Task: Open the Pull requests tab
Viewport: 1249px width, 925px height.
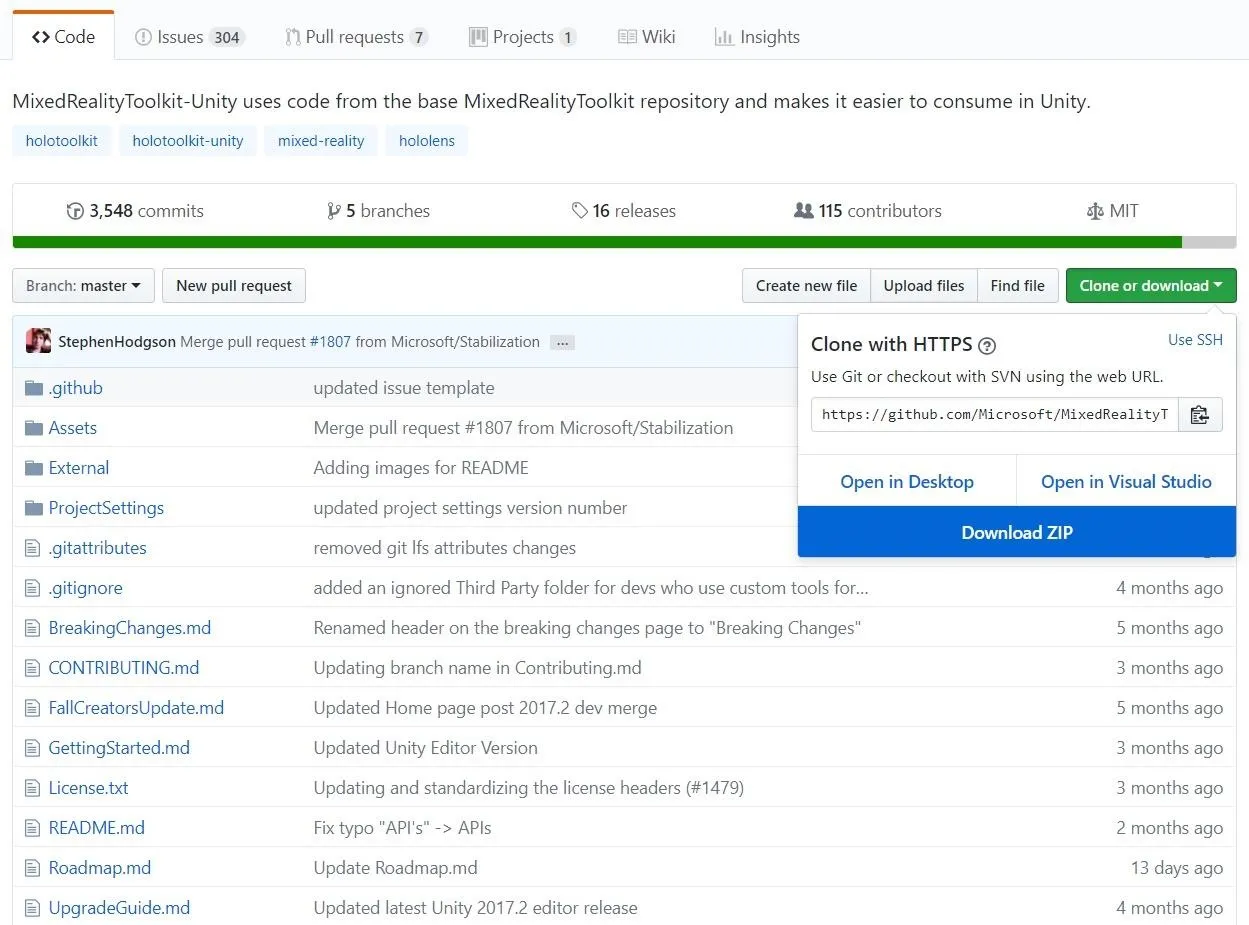Action: click(x=356, y=37)
